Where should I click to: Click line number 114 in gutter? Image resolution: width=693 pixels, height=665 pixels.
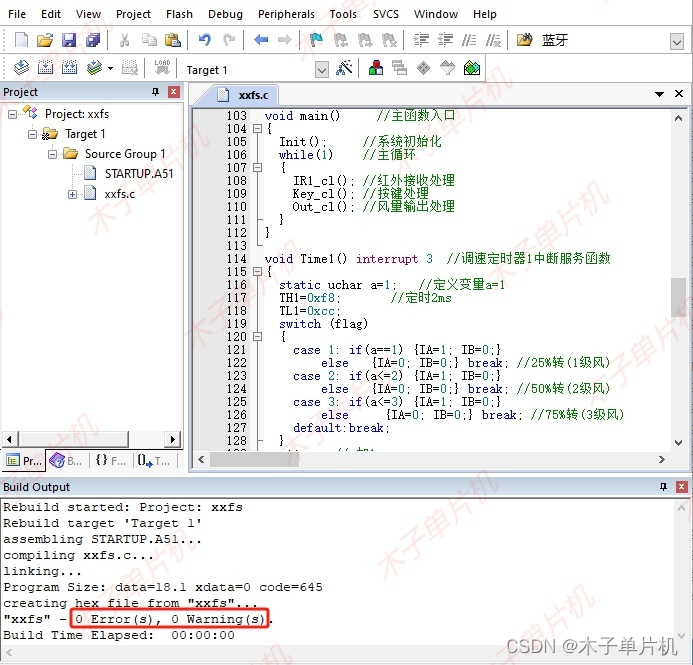point(236,258)
